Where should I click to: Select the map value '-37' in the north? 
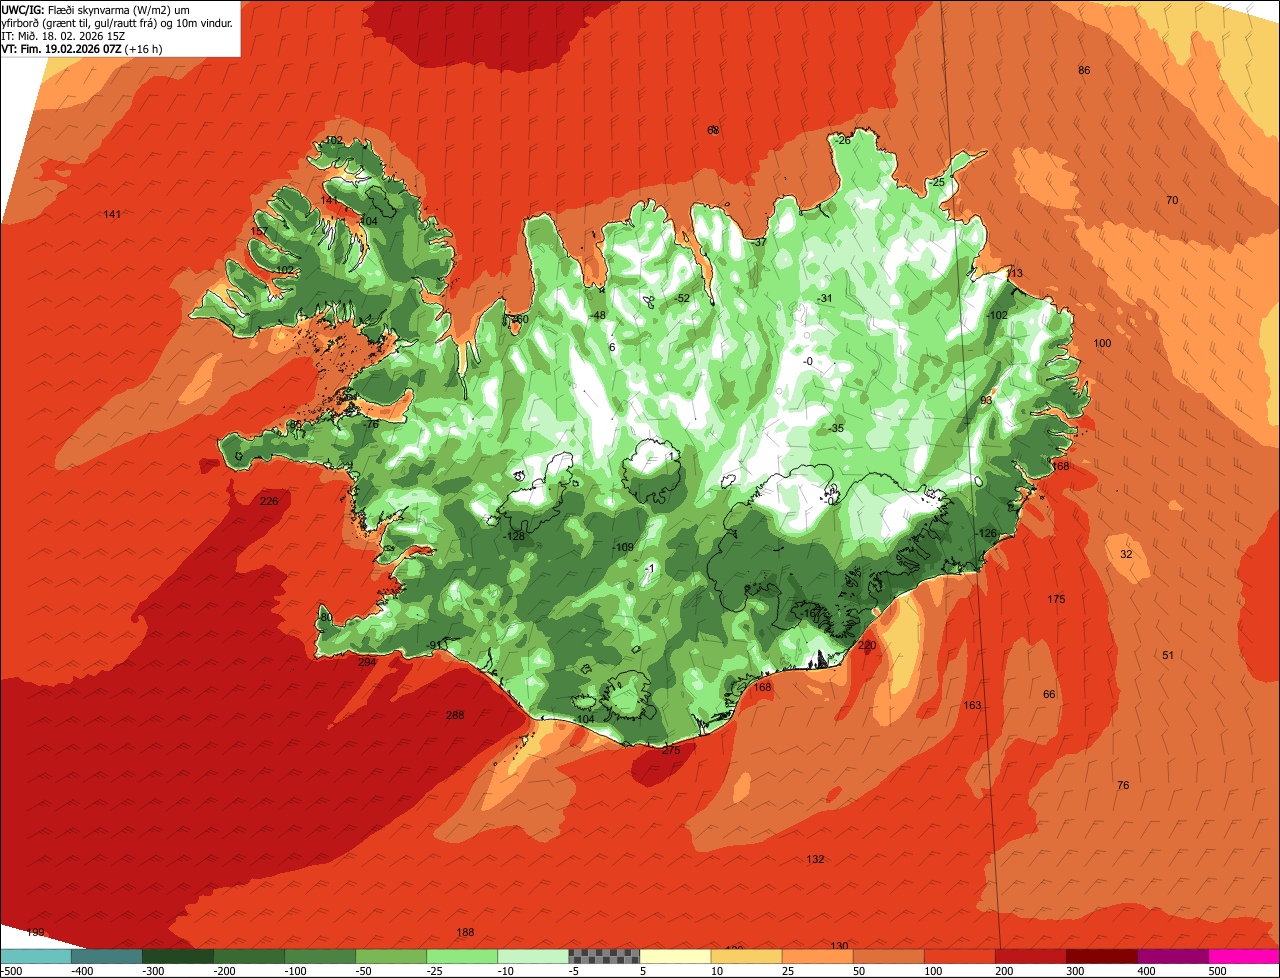point(759,242)
